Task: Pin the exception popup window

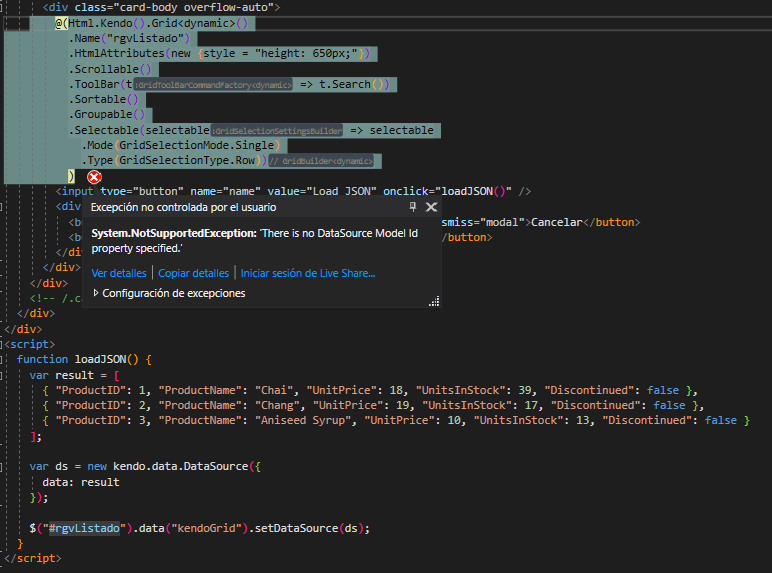Action: click(x=413, y=207)
